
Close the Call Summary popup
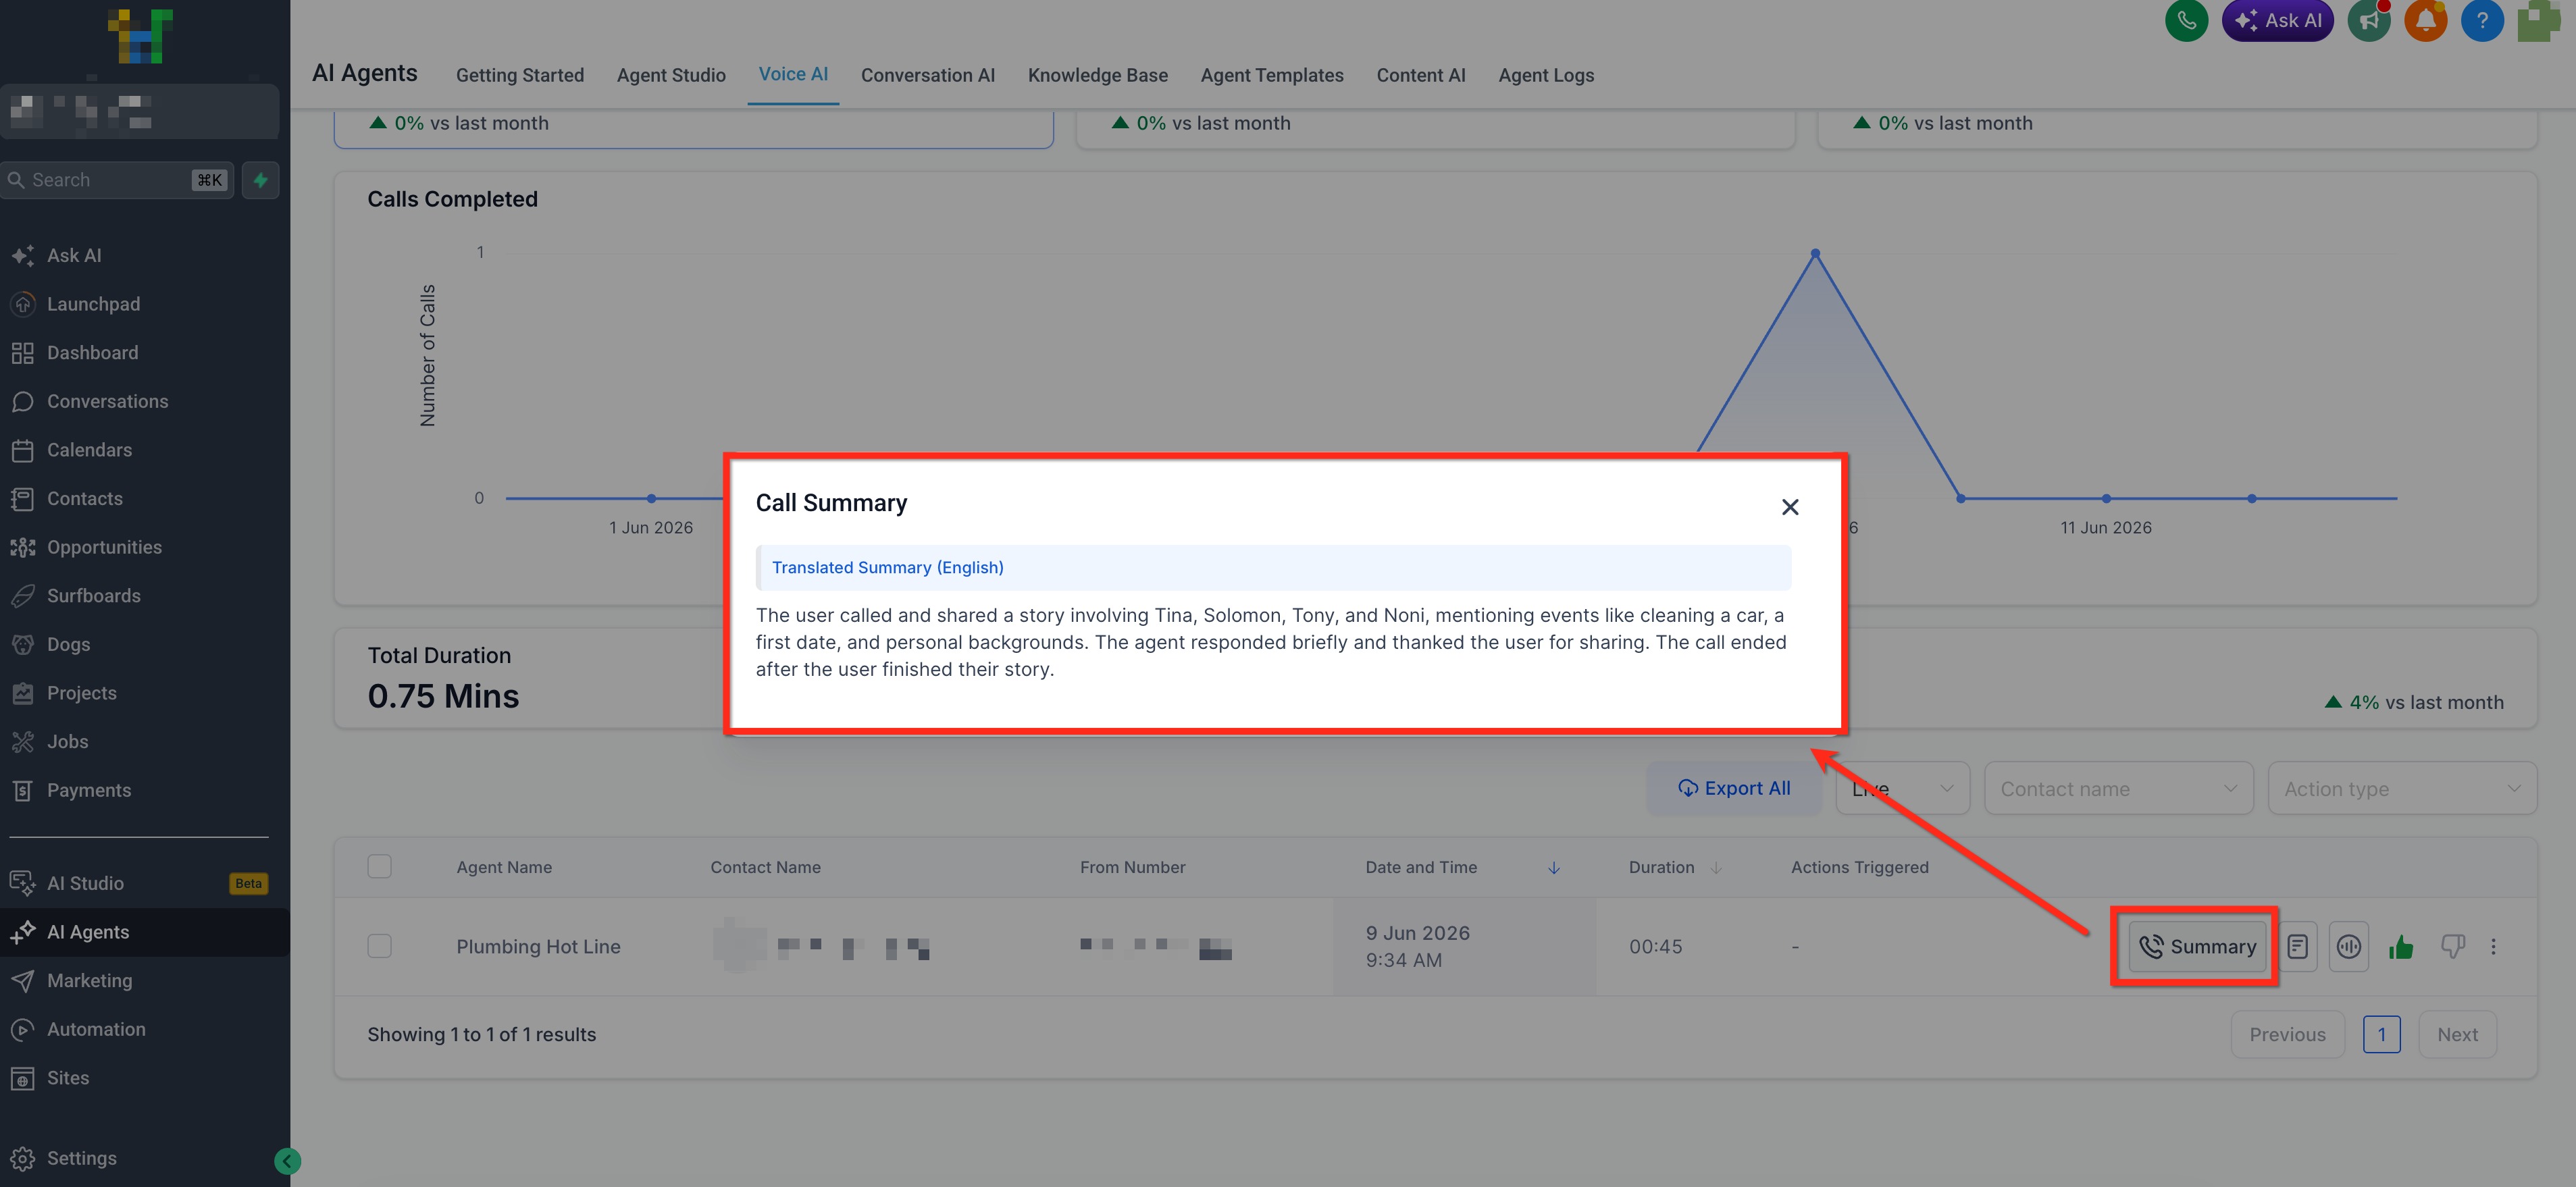(x=1790, y=507)
